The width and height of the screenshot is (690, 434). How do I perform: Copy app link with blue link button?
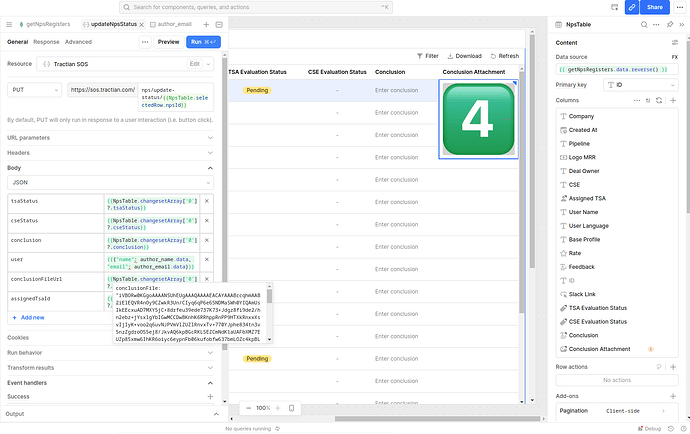[631, 7]
